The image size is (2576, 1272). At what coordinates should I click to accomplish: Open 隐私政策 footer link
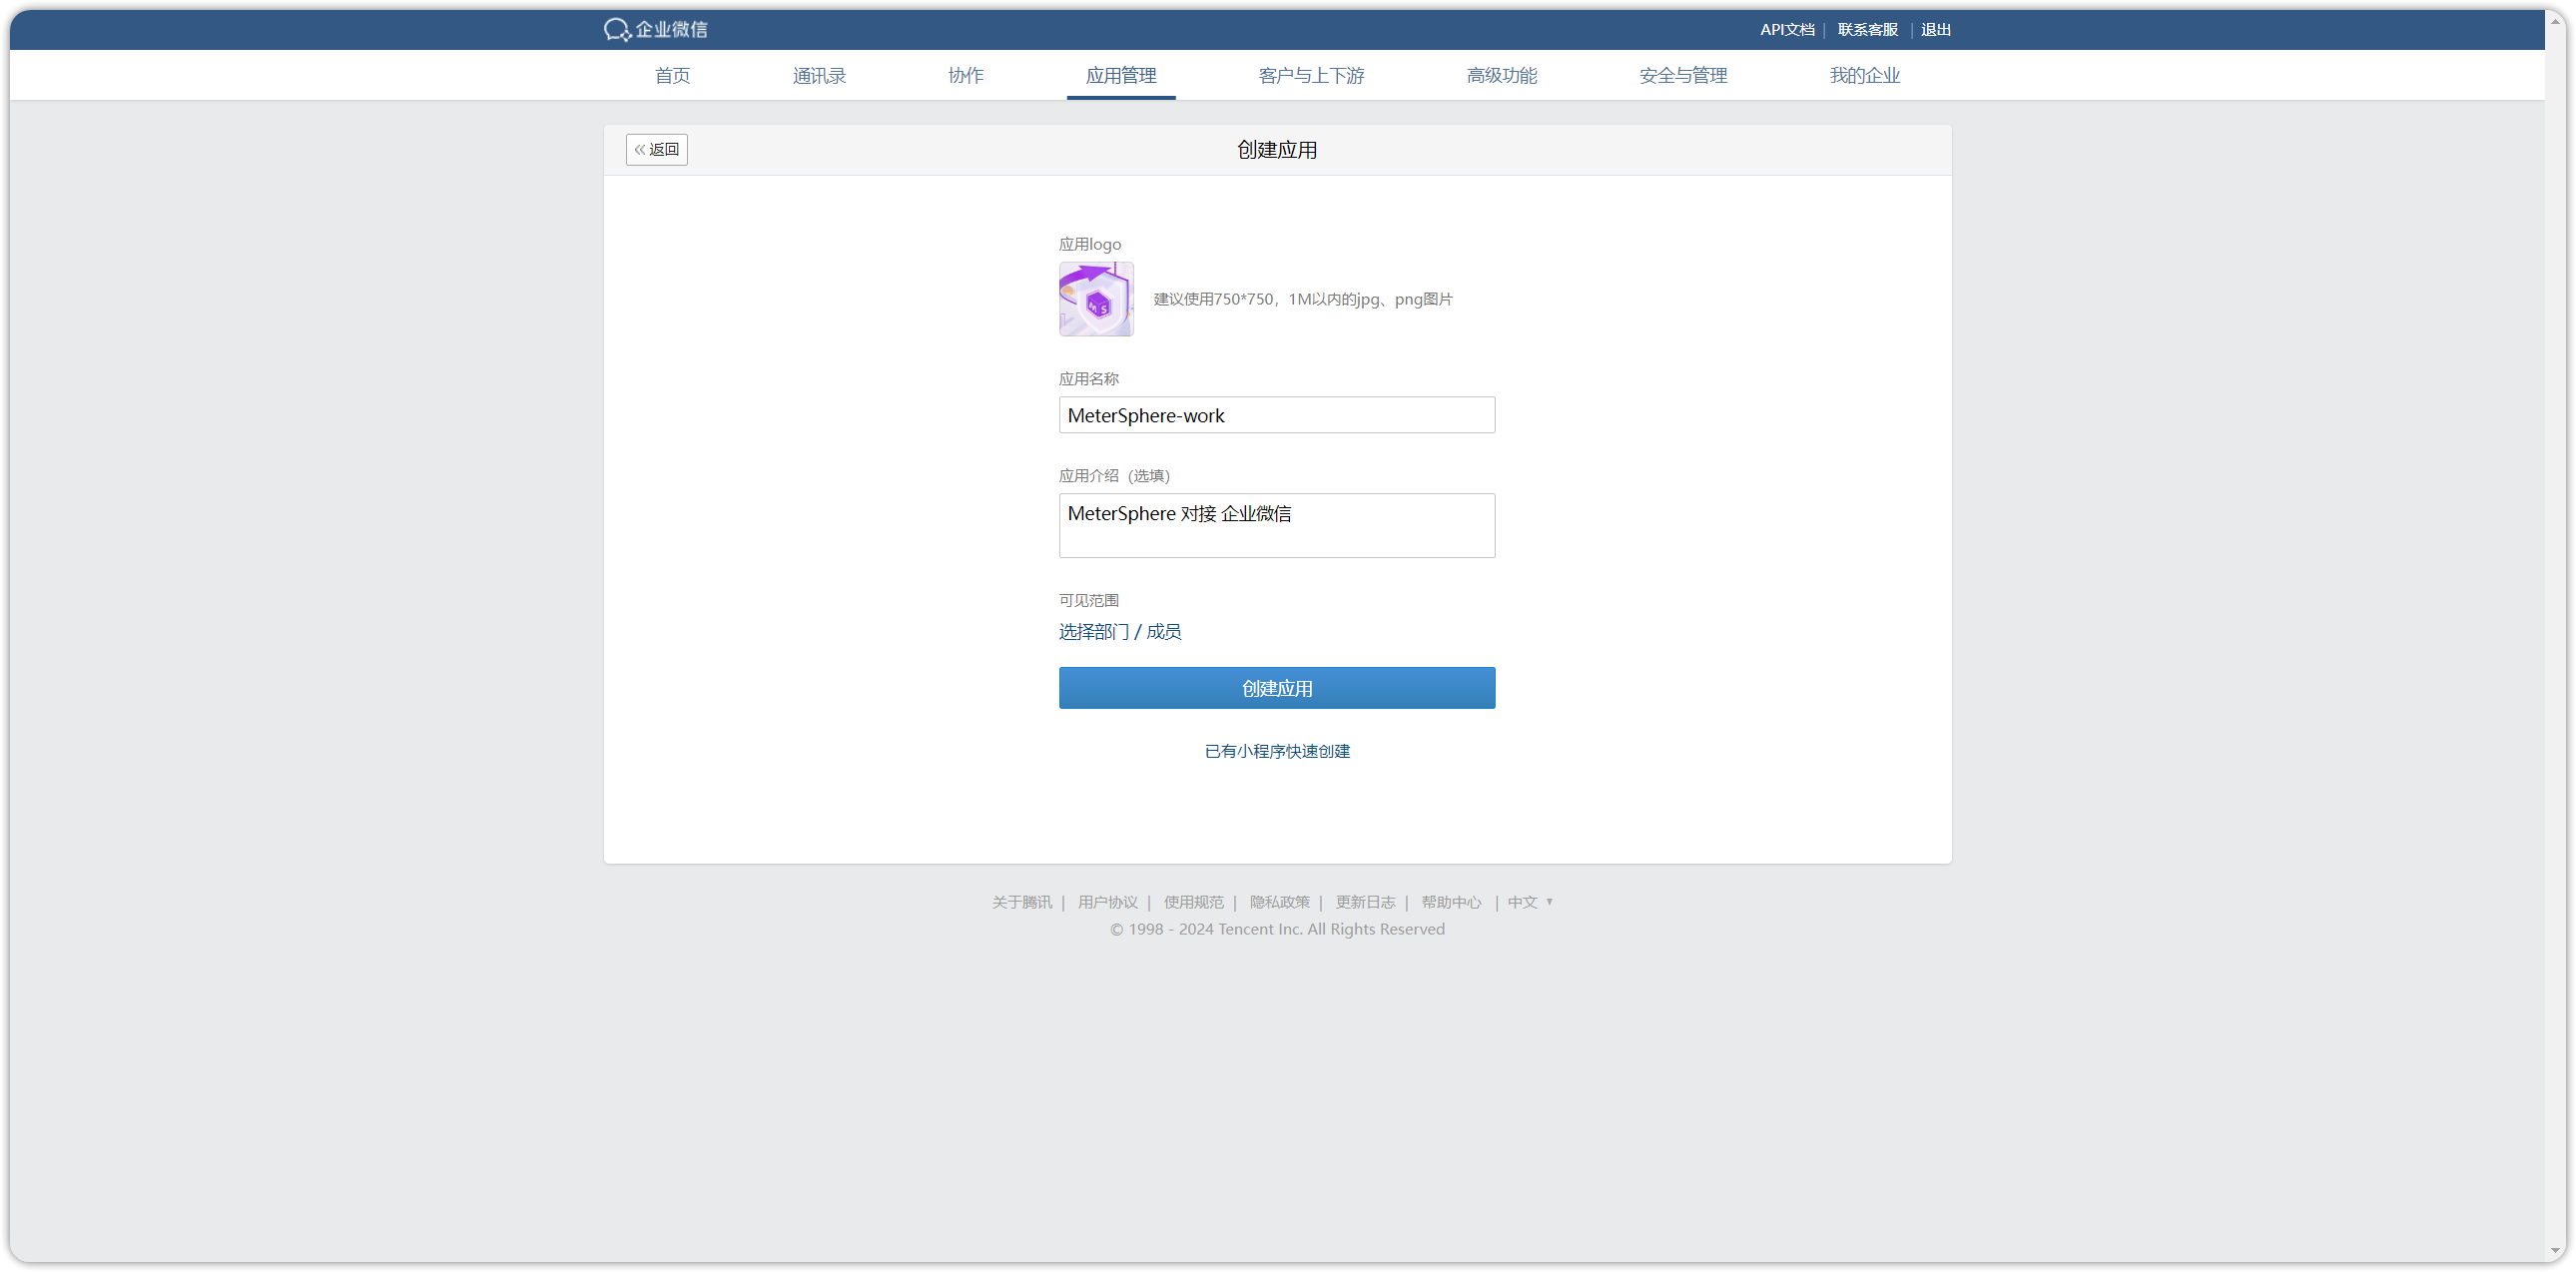tap(1280, 902)
